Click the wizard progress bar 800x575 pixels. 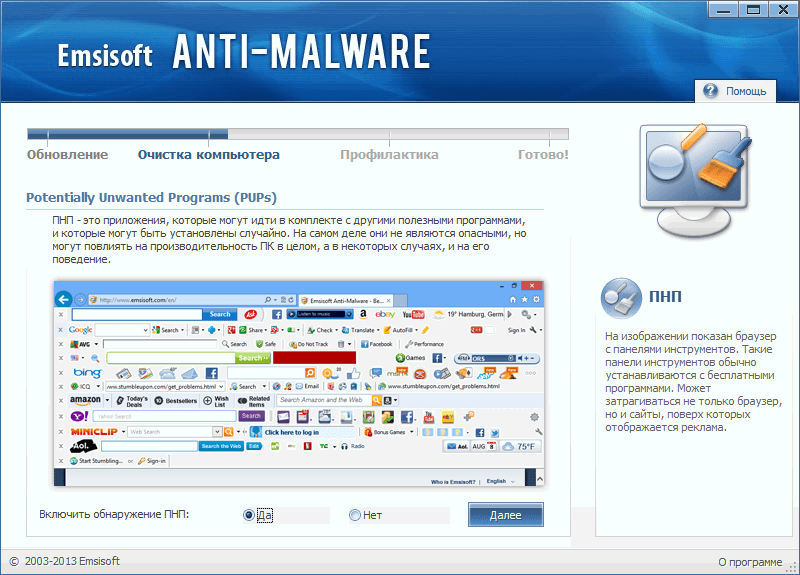pos(298,134)
